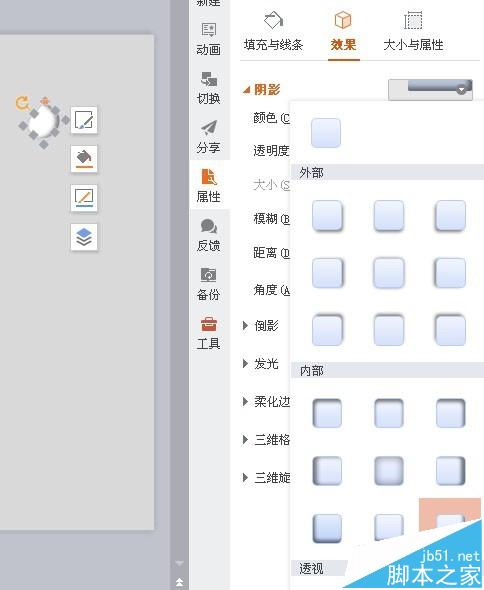Switch to the 填充与线条 tab
This screenshot has width=484, height=590.
(x=273, y=32)
